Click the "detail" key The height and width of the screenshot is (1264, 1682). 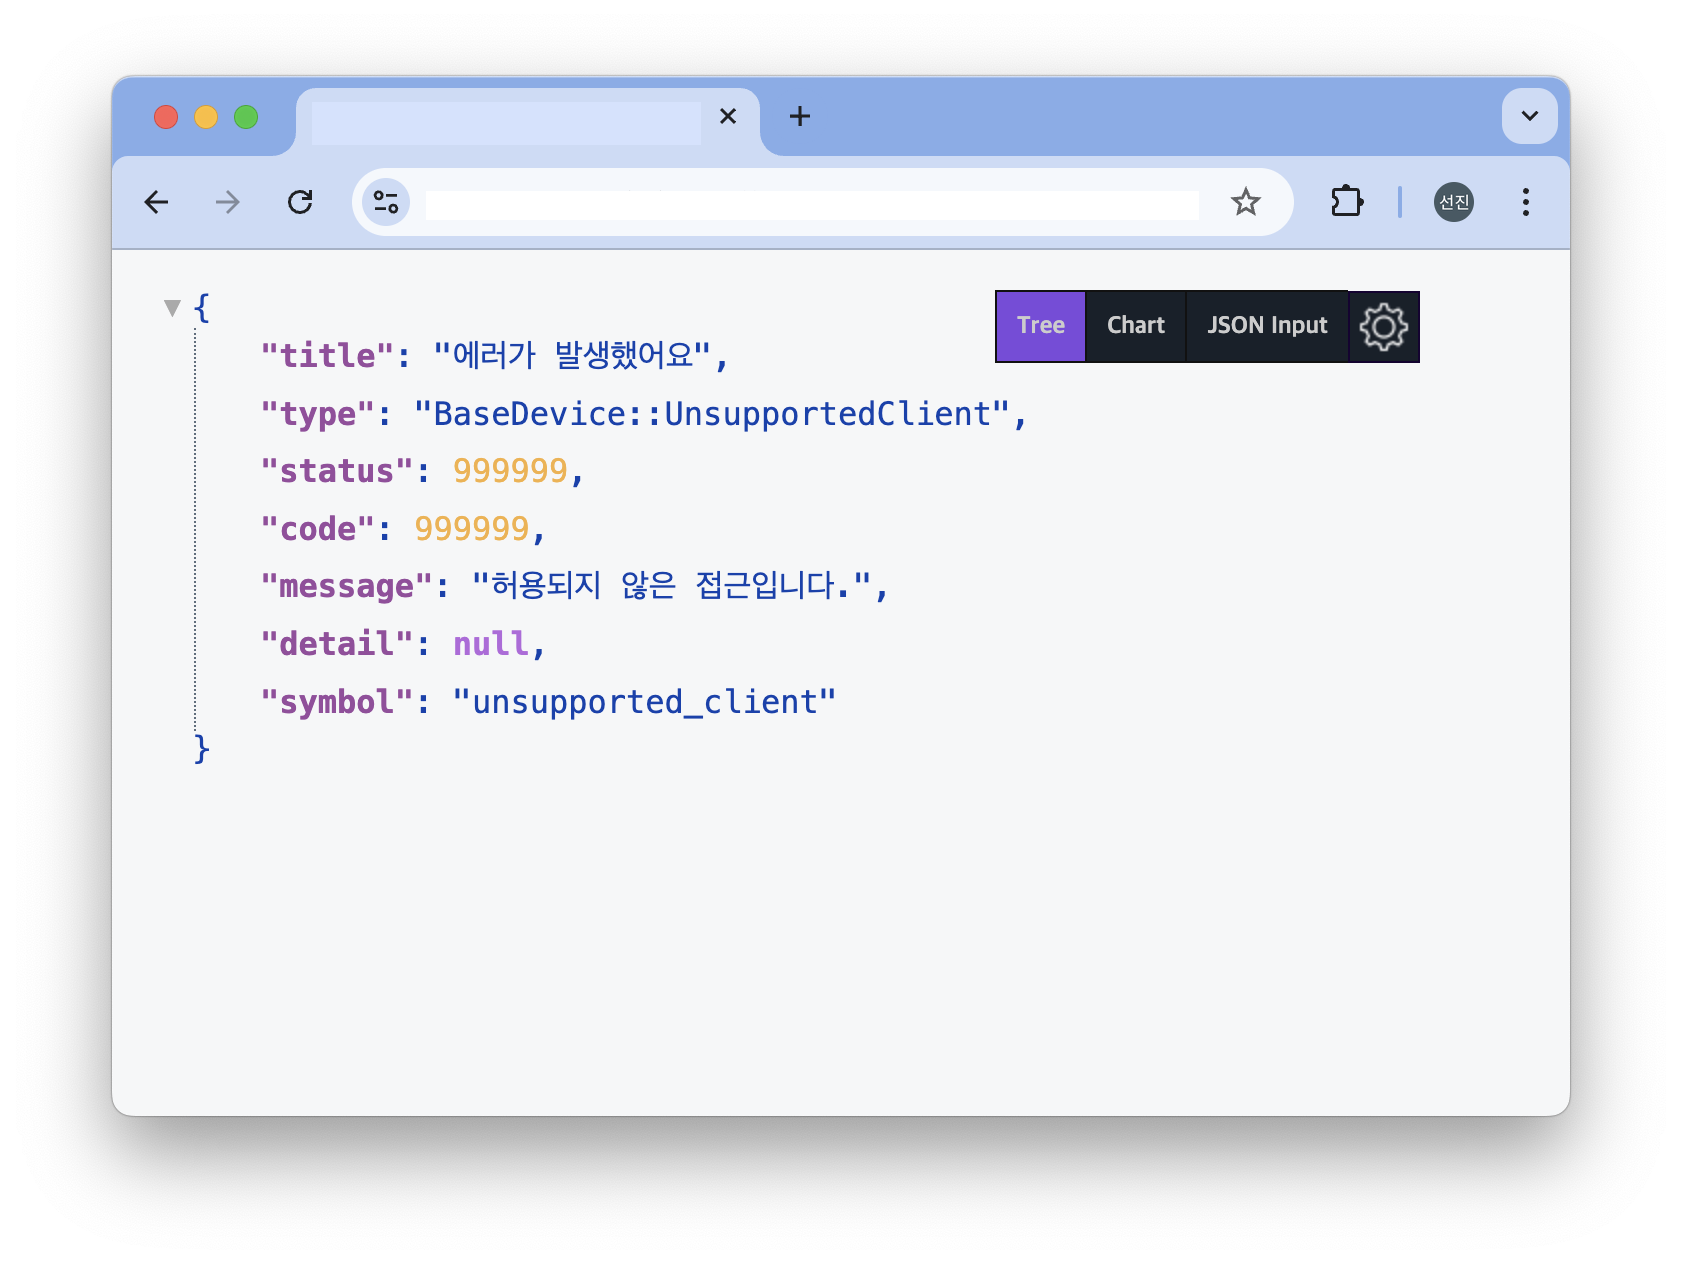(337, 645)
